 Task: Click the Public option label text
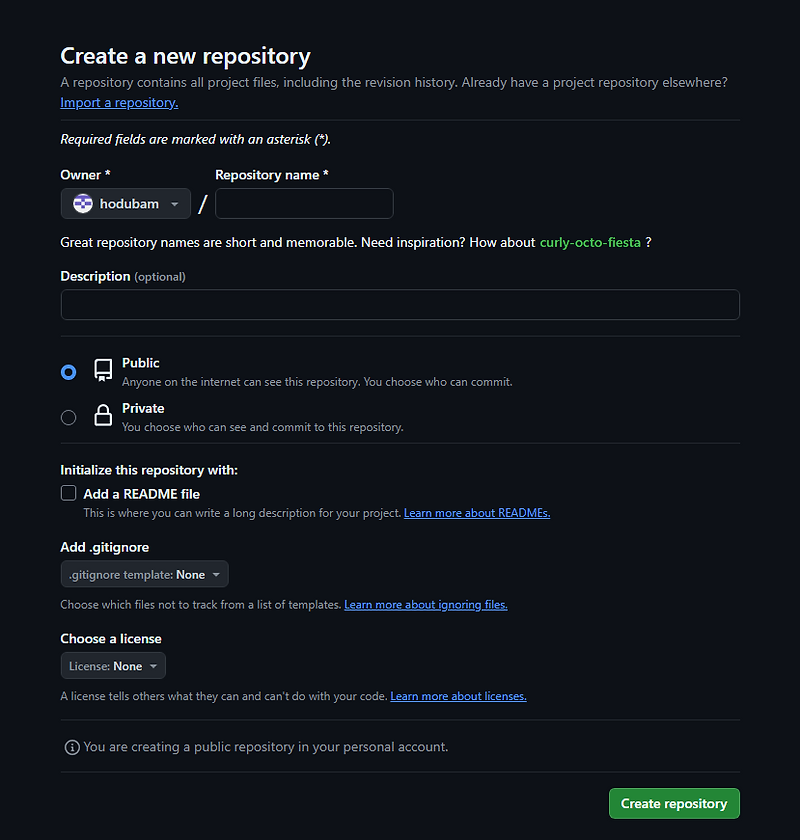tap(140, 363)
